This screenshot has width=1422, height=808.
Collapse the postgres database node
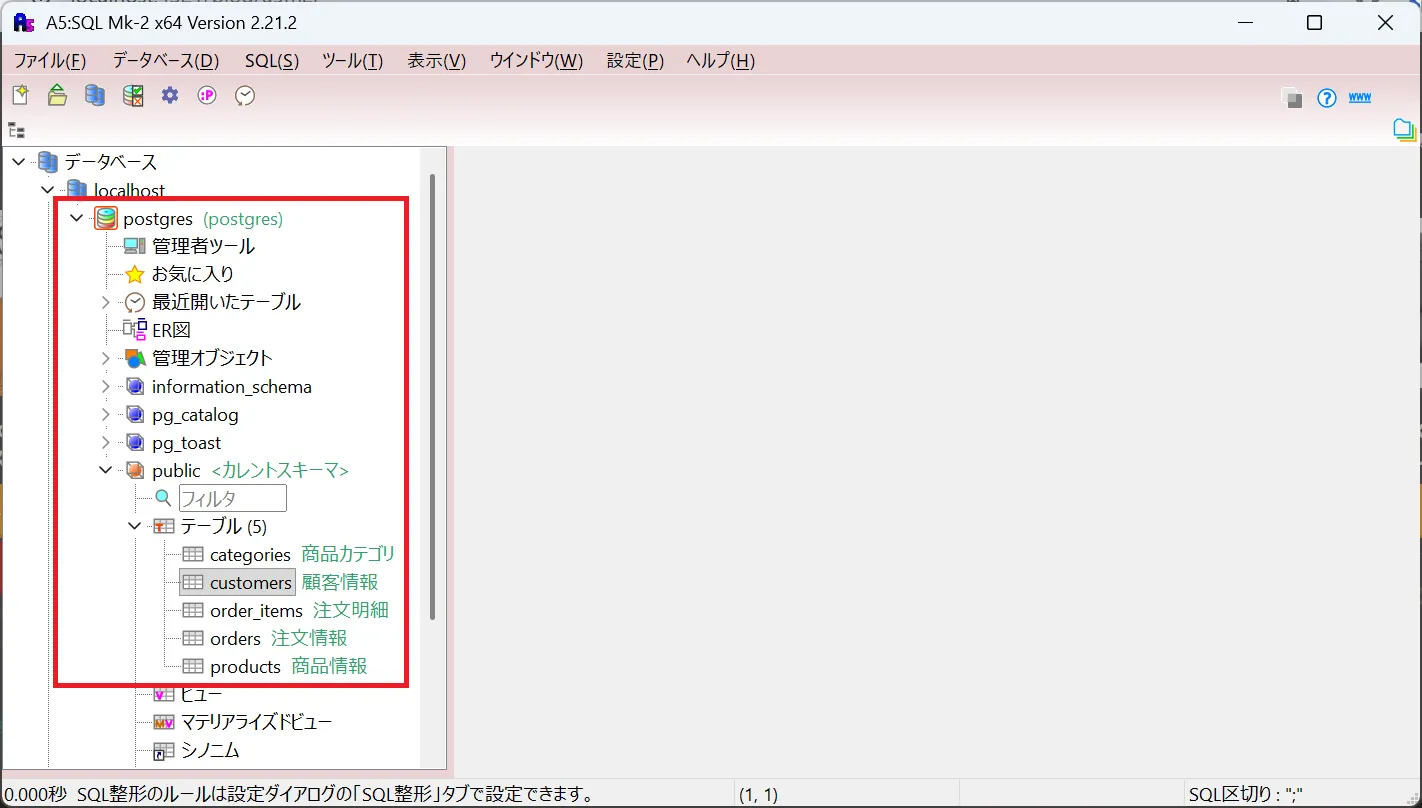76,218
